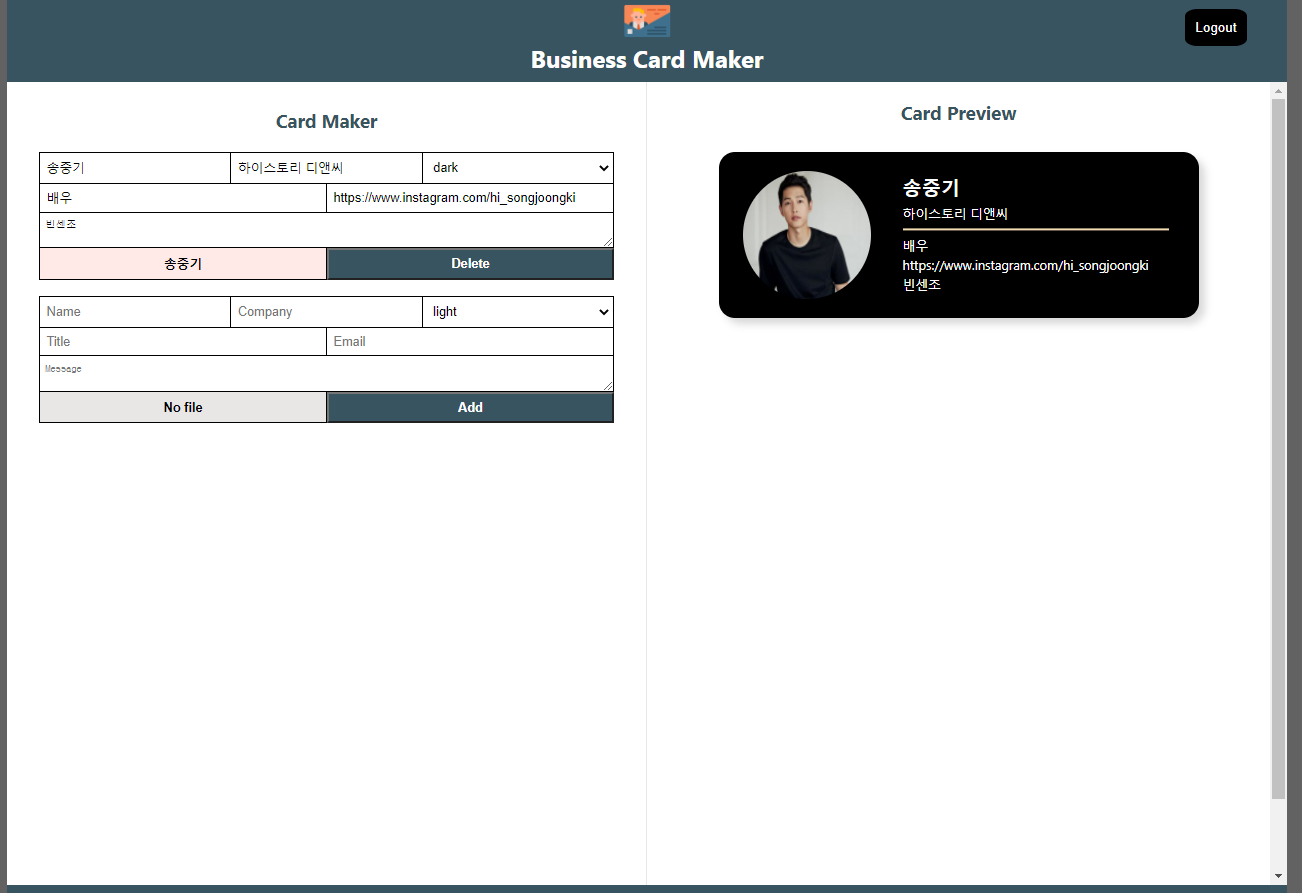
Task: Select a theme in the new card form
Action: (x=517, y=311)
